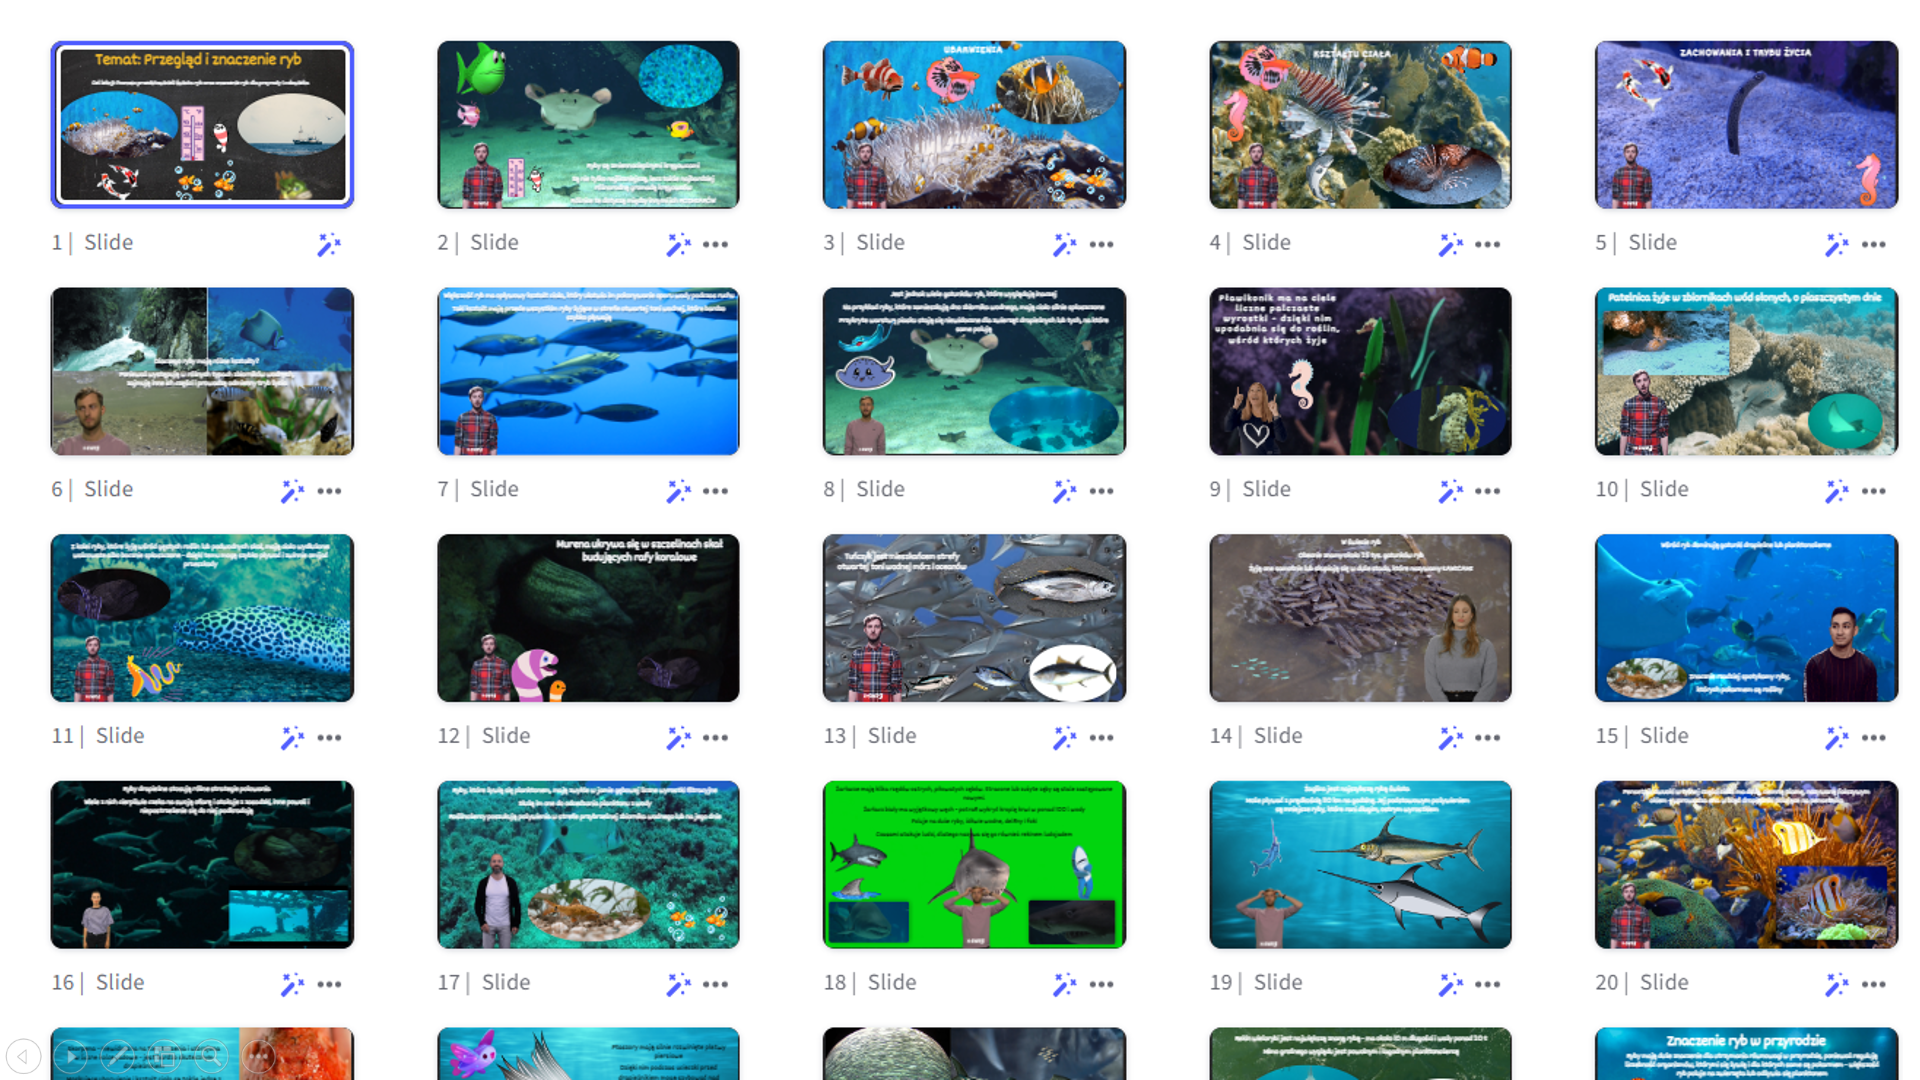Expand the options menu for slide 15

pyautogui.click(x=1873, y=738)
